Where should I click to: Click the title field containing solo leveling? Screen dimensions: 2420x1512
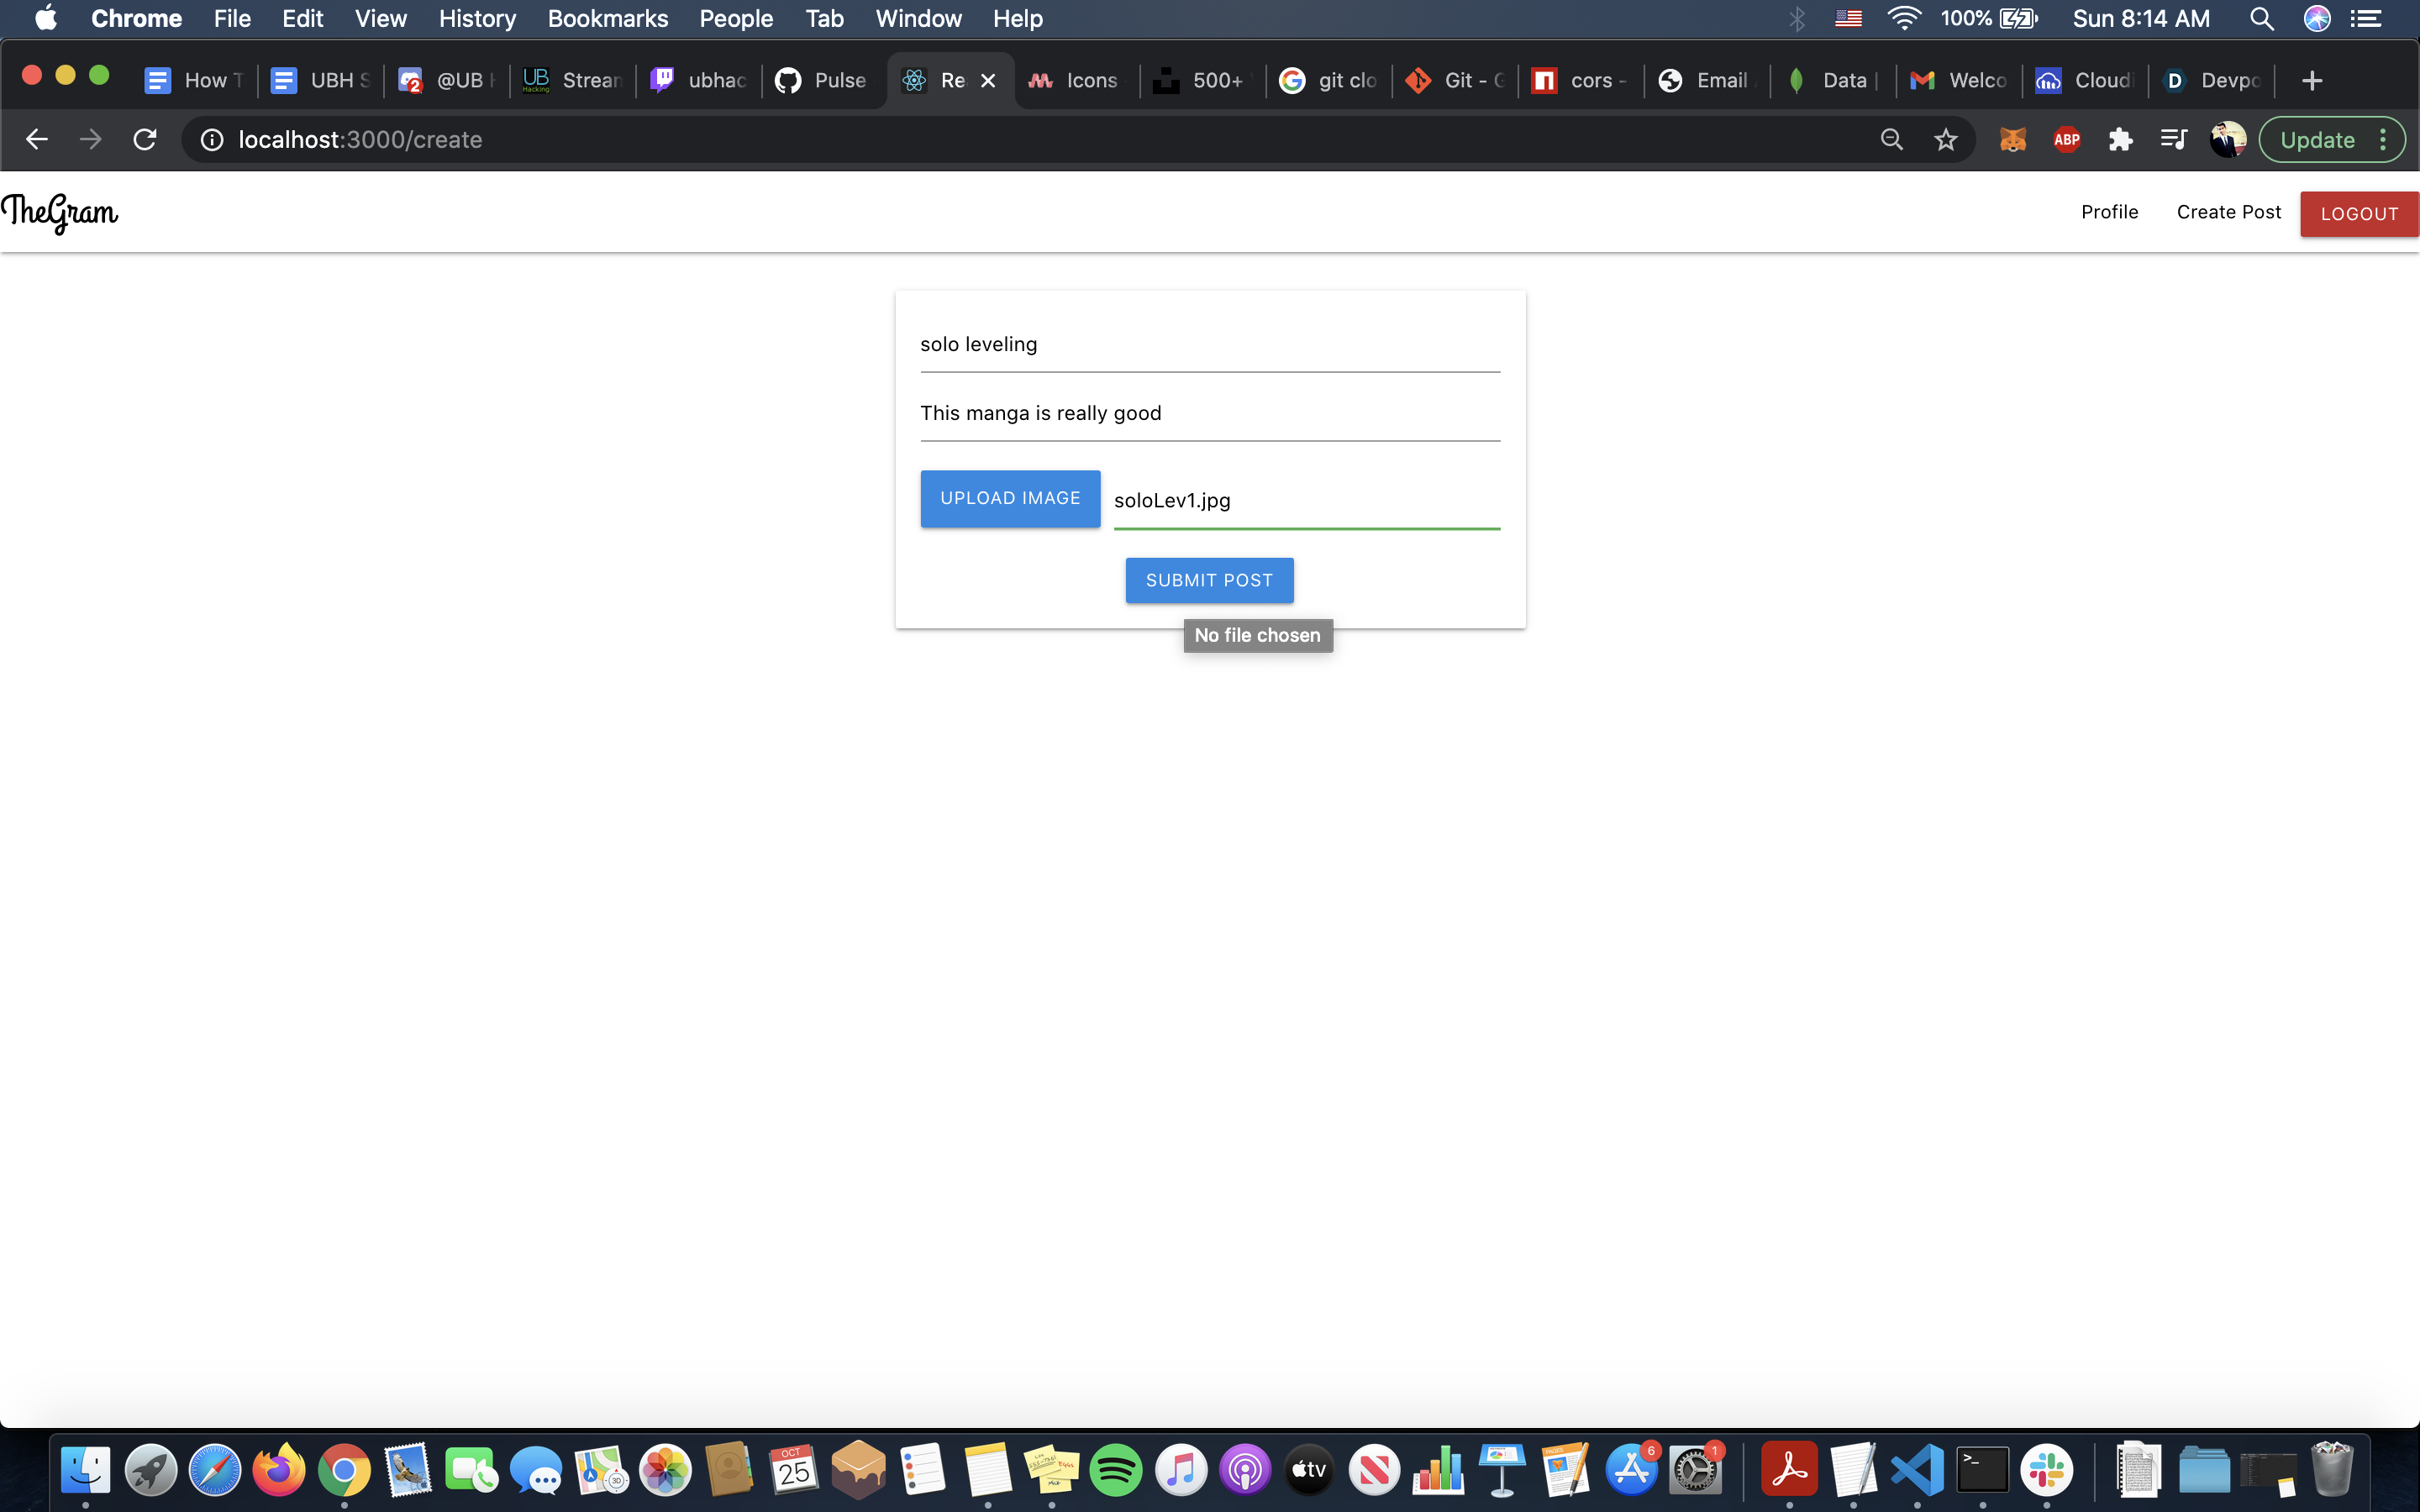(x=1209, y=344)
